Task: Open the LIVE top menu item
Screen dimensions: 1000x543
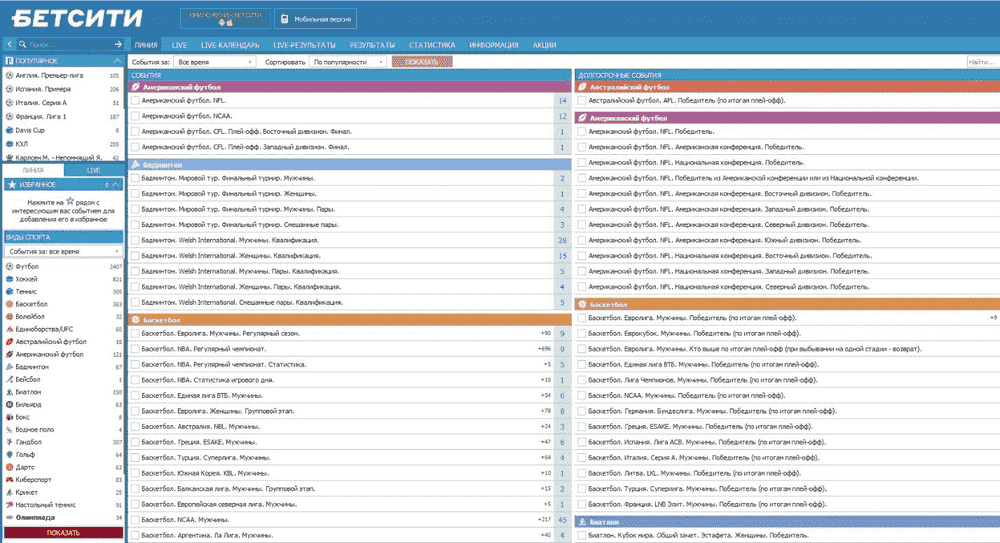Action: click(x=179, y=45)
